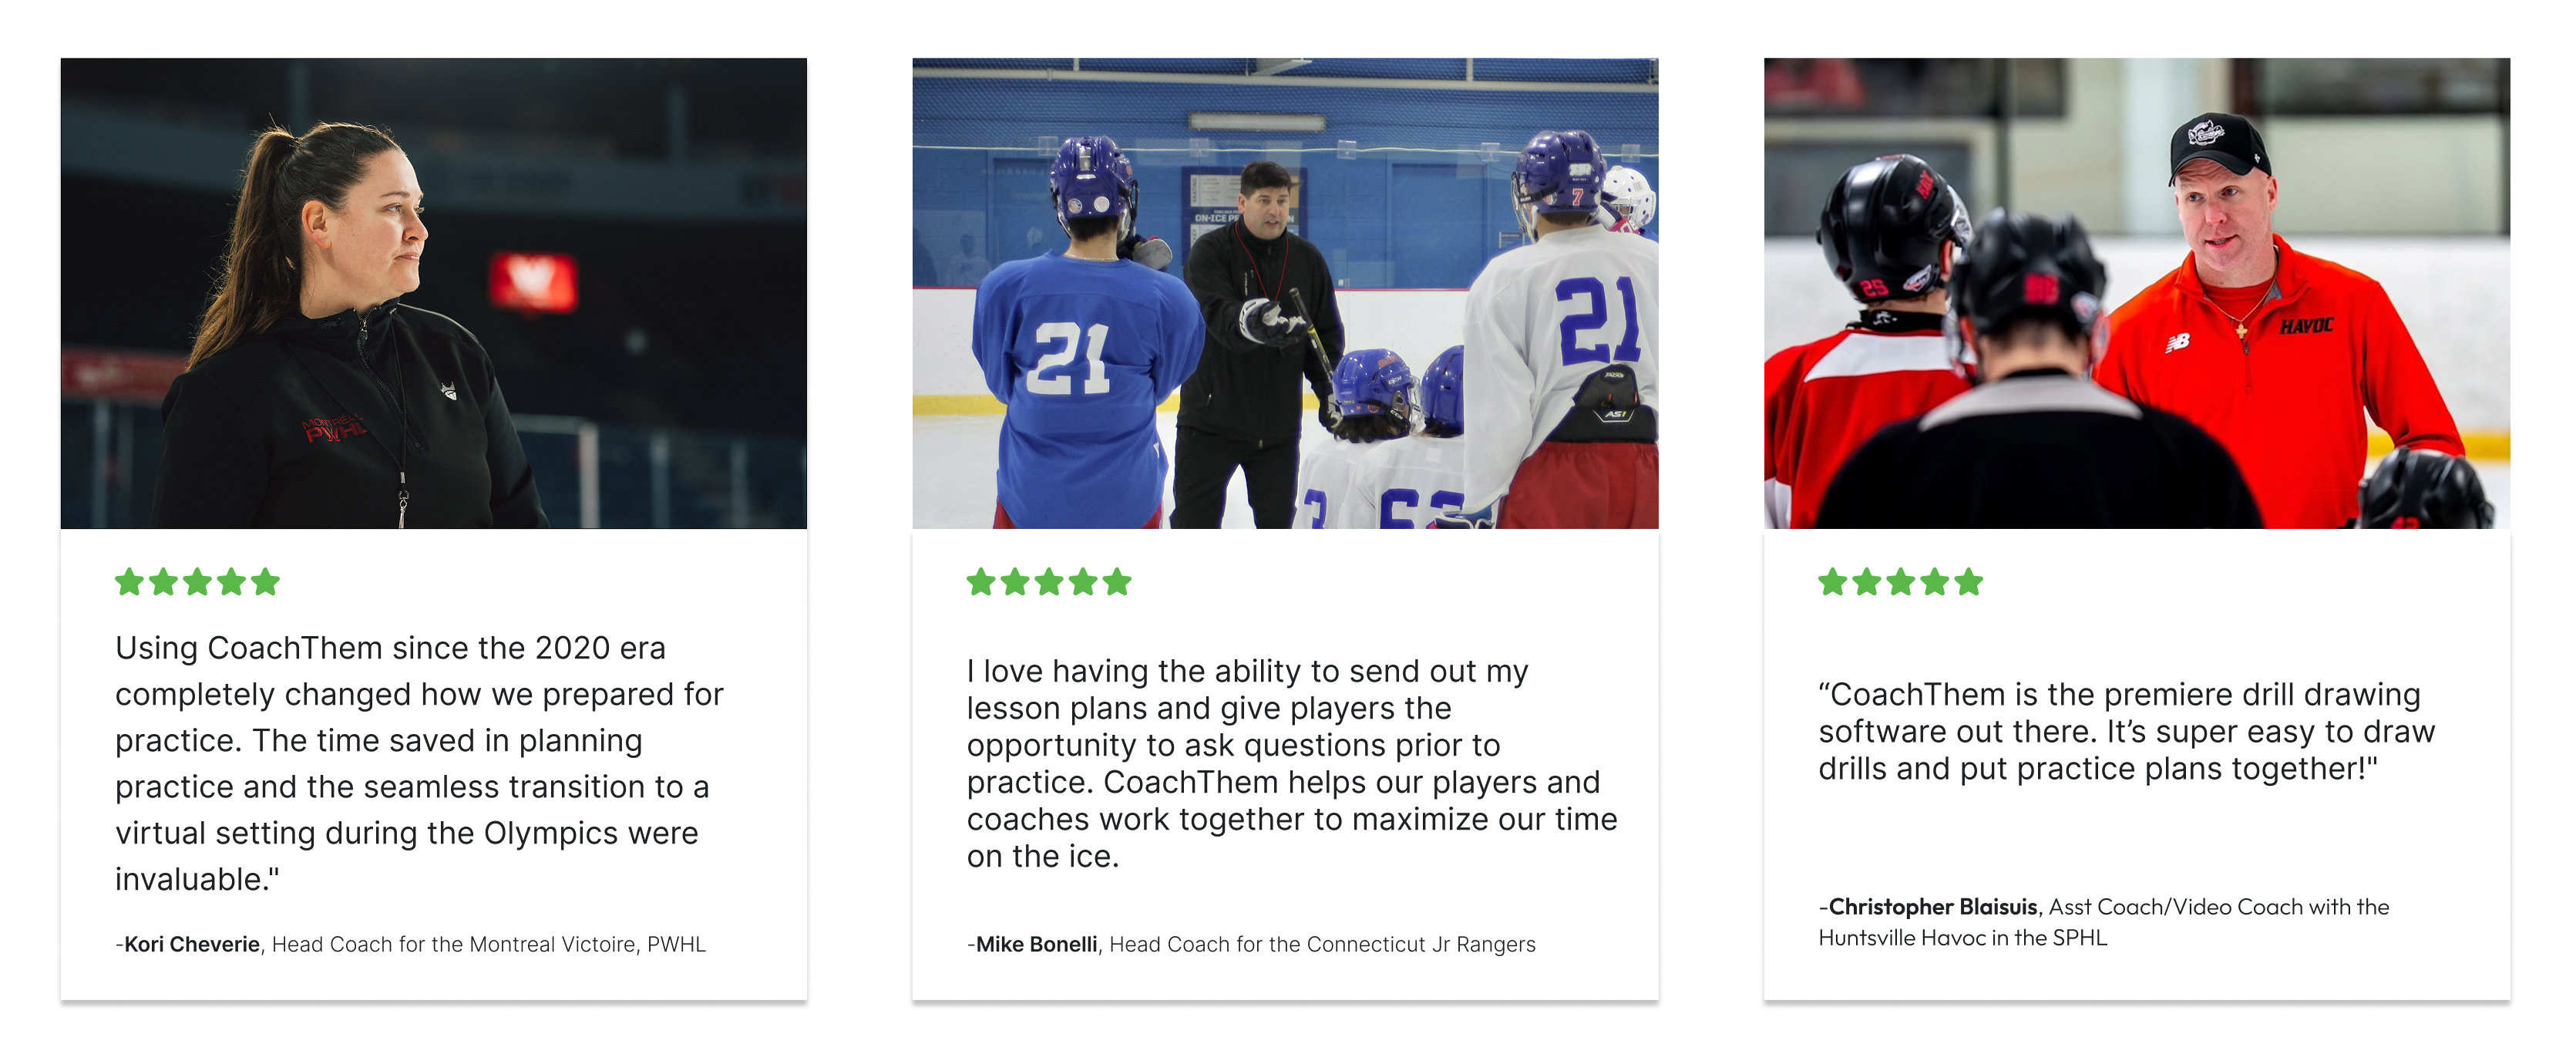Click 'Huntsville Havoc in the SPHL' text

tap(1963, 938)
